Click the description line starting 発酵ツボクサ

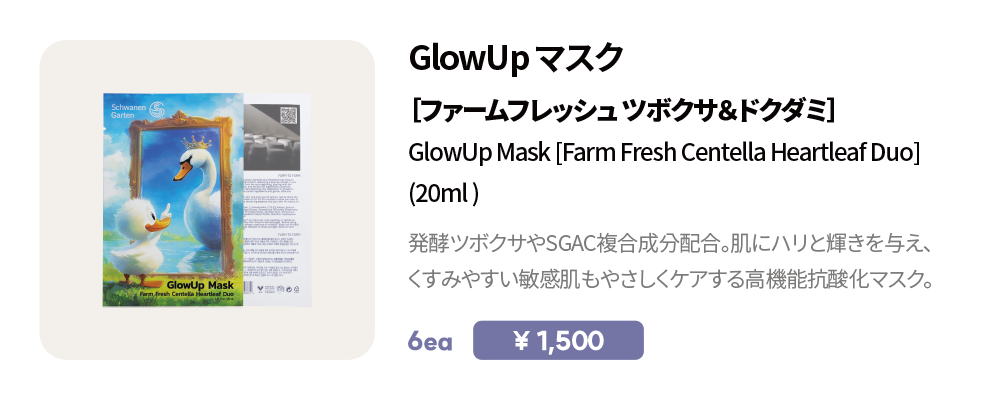coord(670,243)
